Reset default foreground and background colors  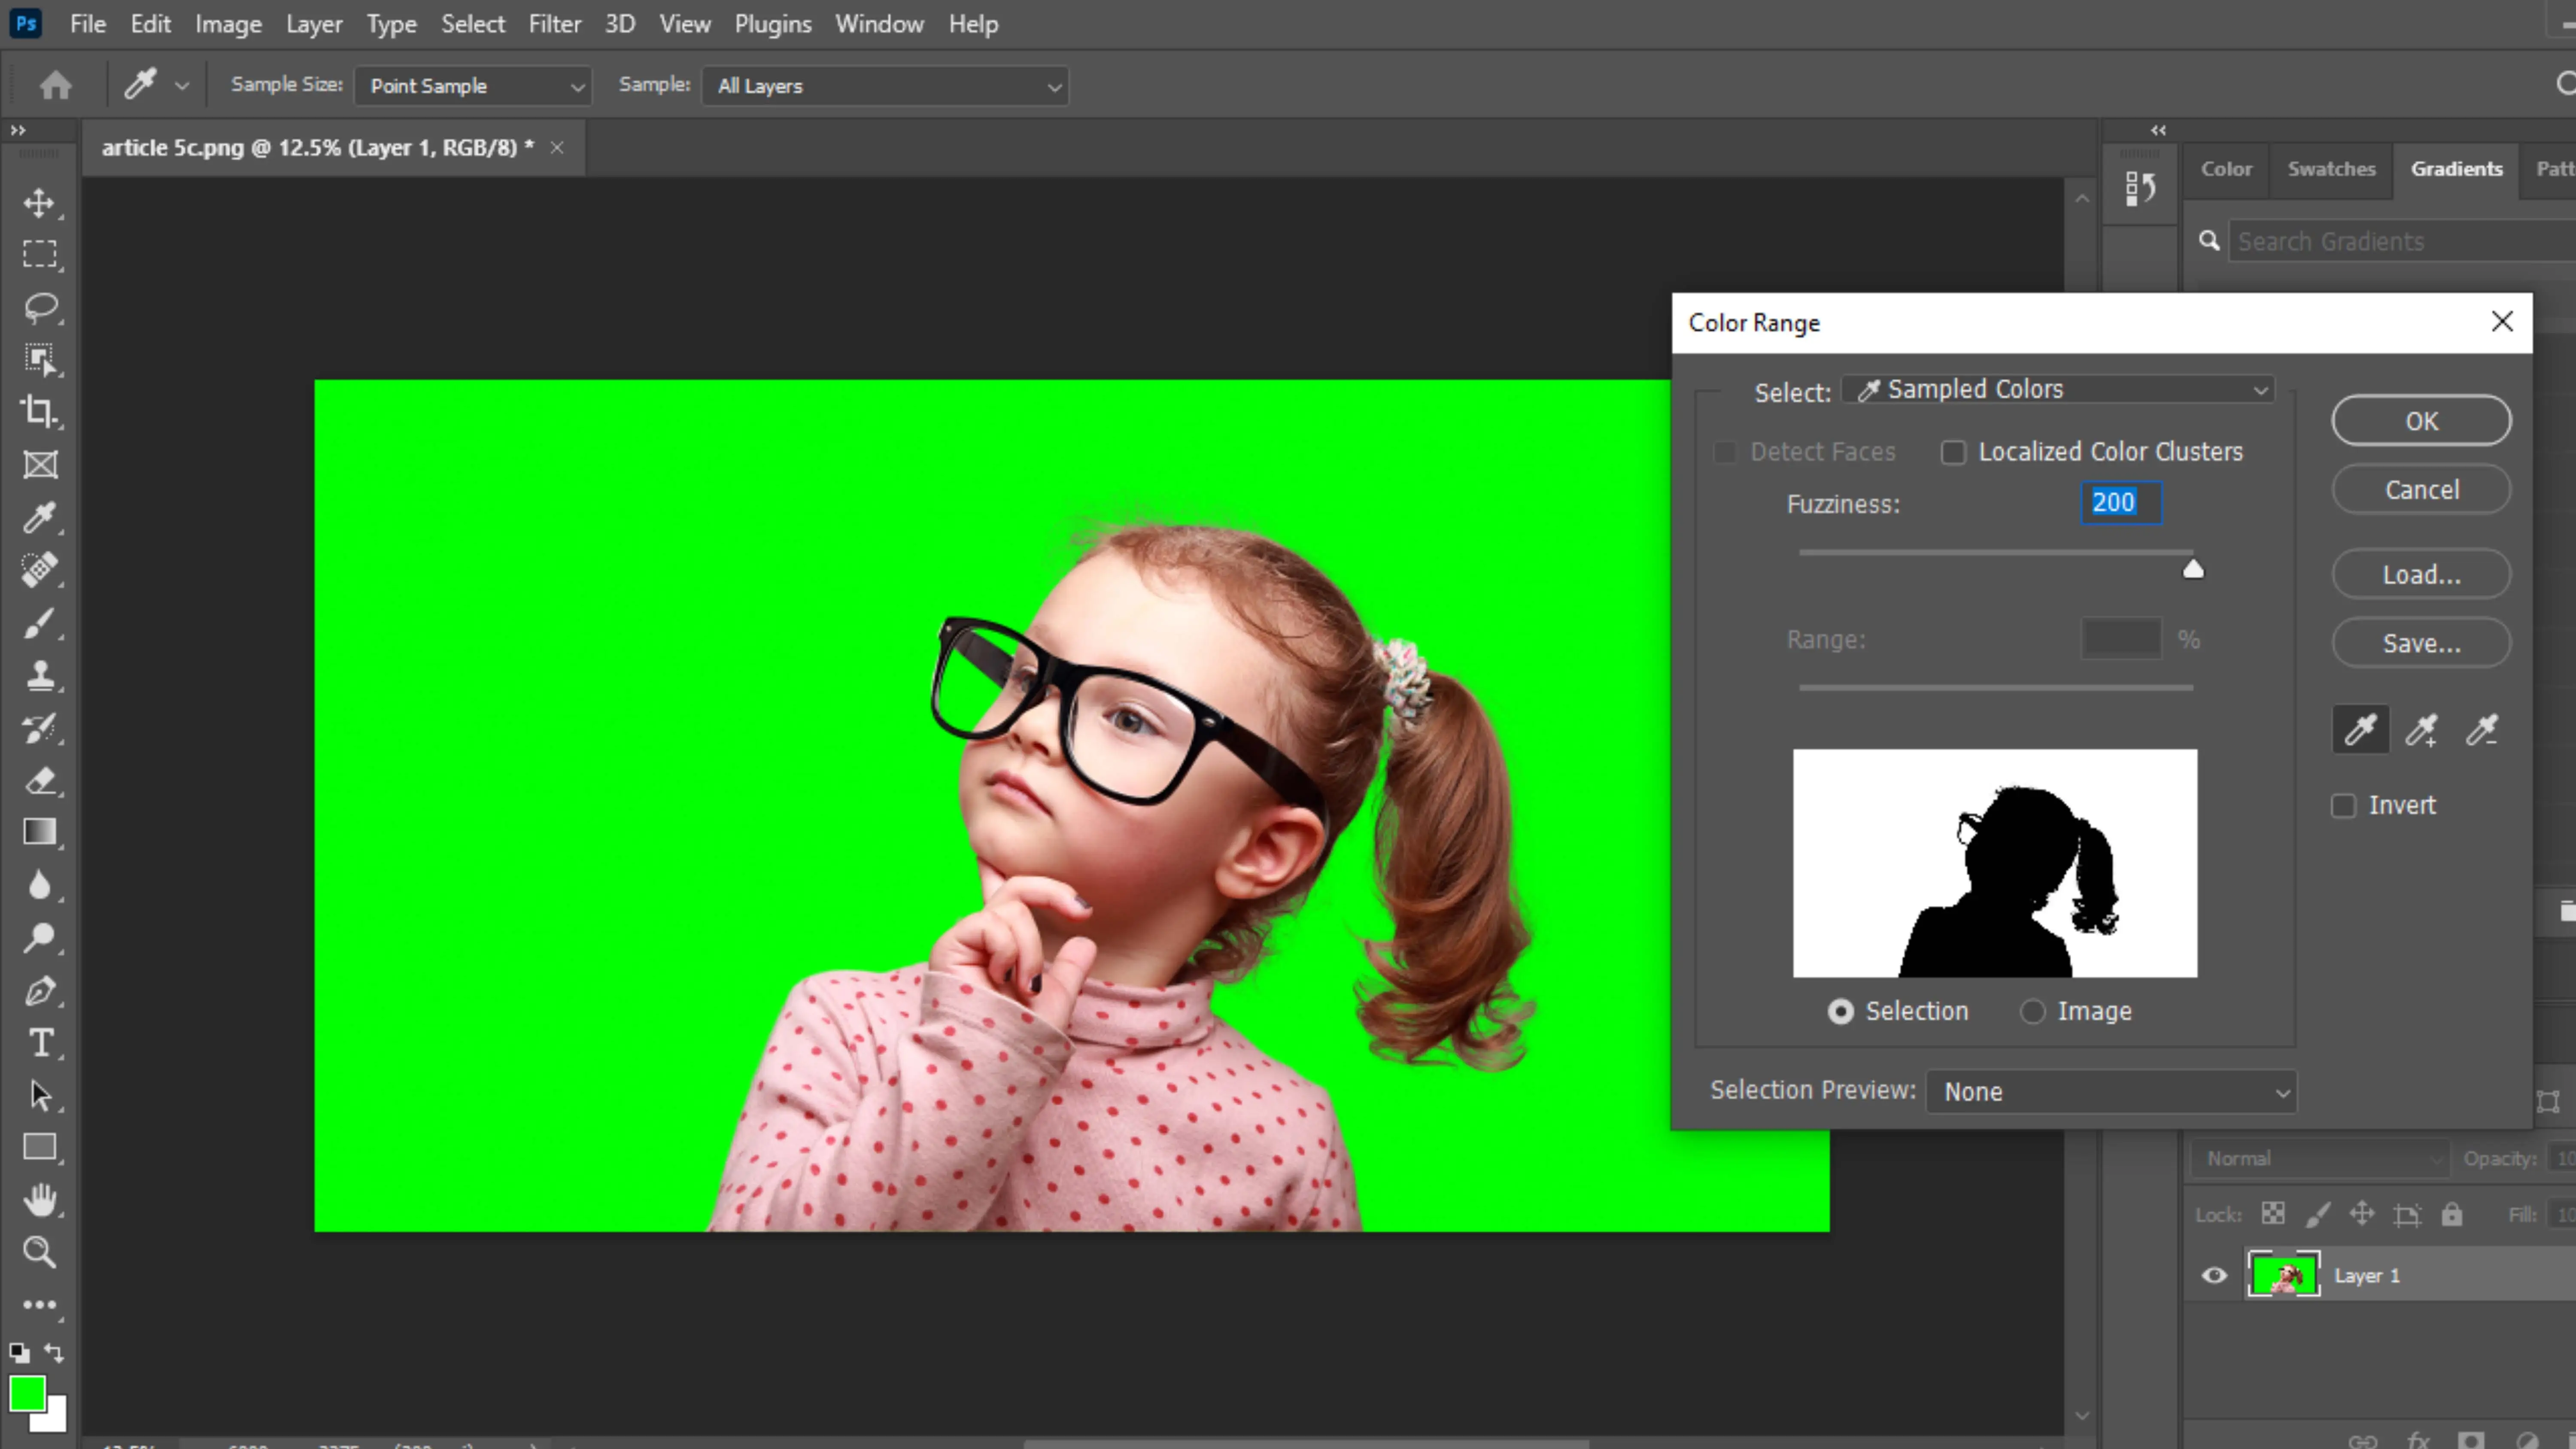click(19, 1353)
